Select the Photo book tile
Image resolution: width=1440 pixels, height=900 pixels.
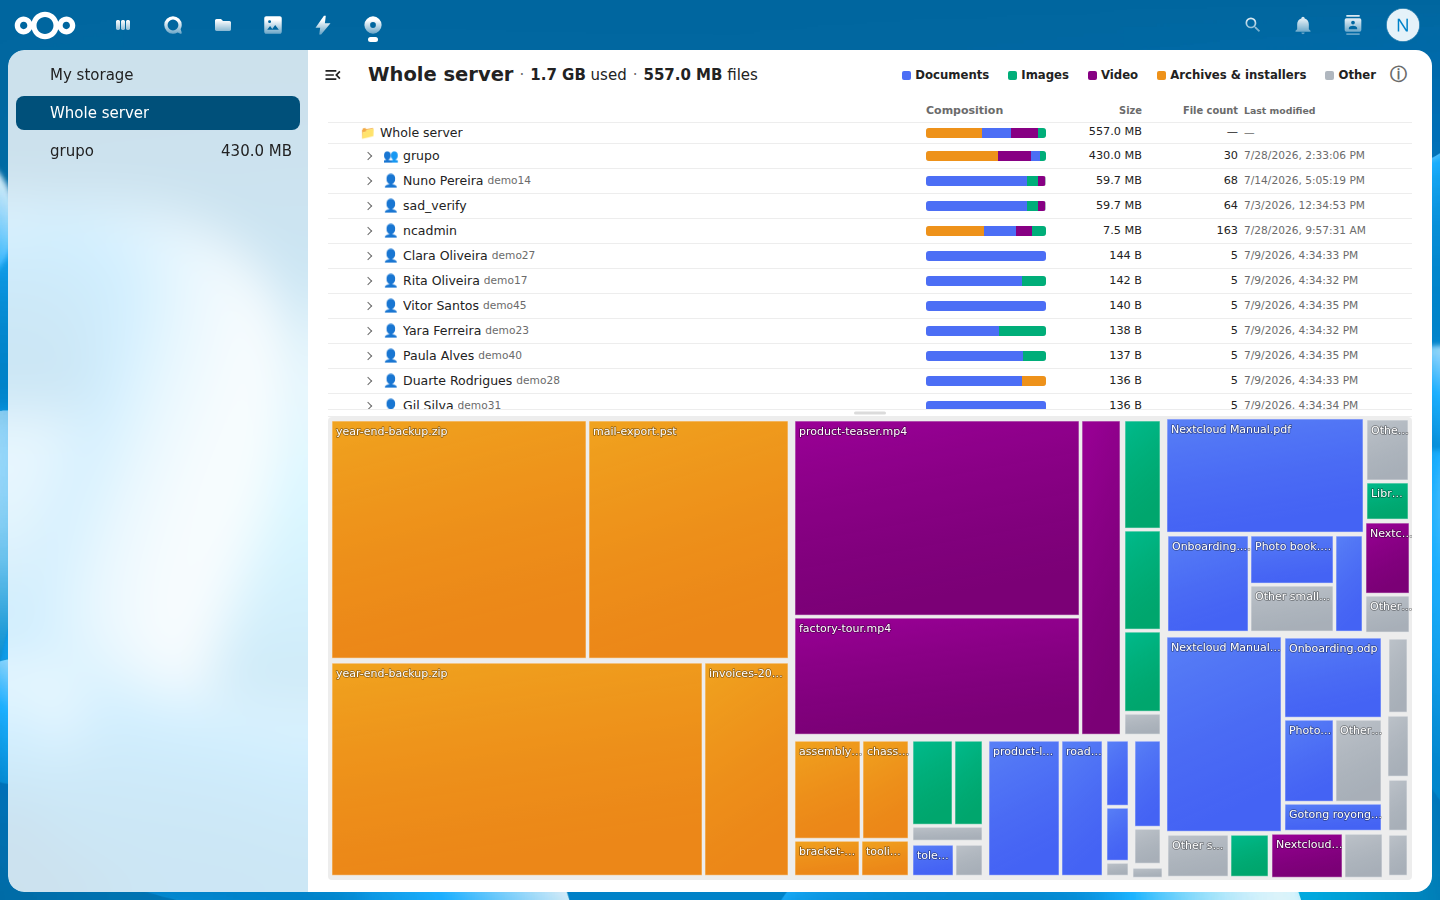coord(1292,559)
